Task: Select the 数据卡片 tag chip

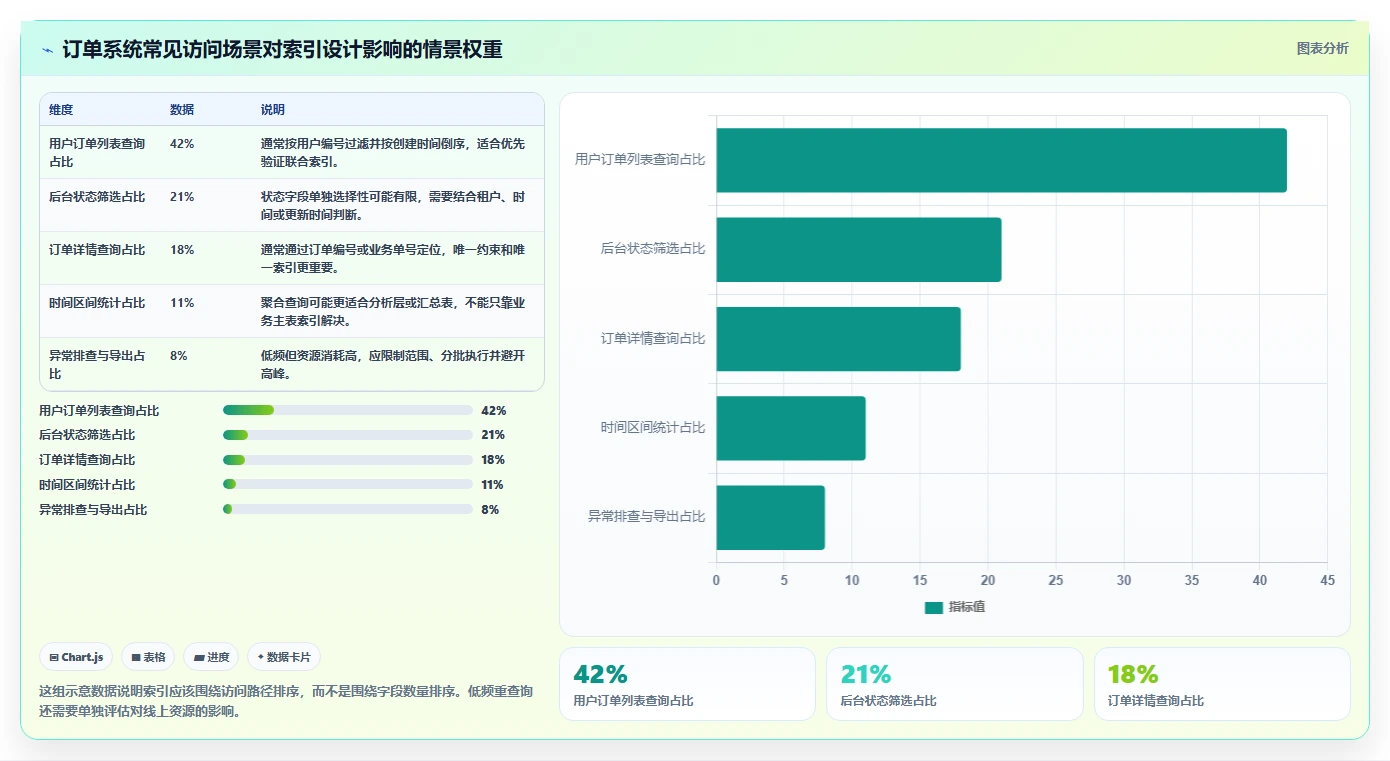Action: [x=284, y=657]
